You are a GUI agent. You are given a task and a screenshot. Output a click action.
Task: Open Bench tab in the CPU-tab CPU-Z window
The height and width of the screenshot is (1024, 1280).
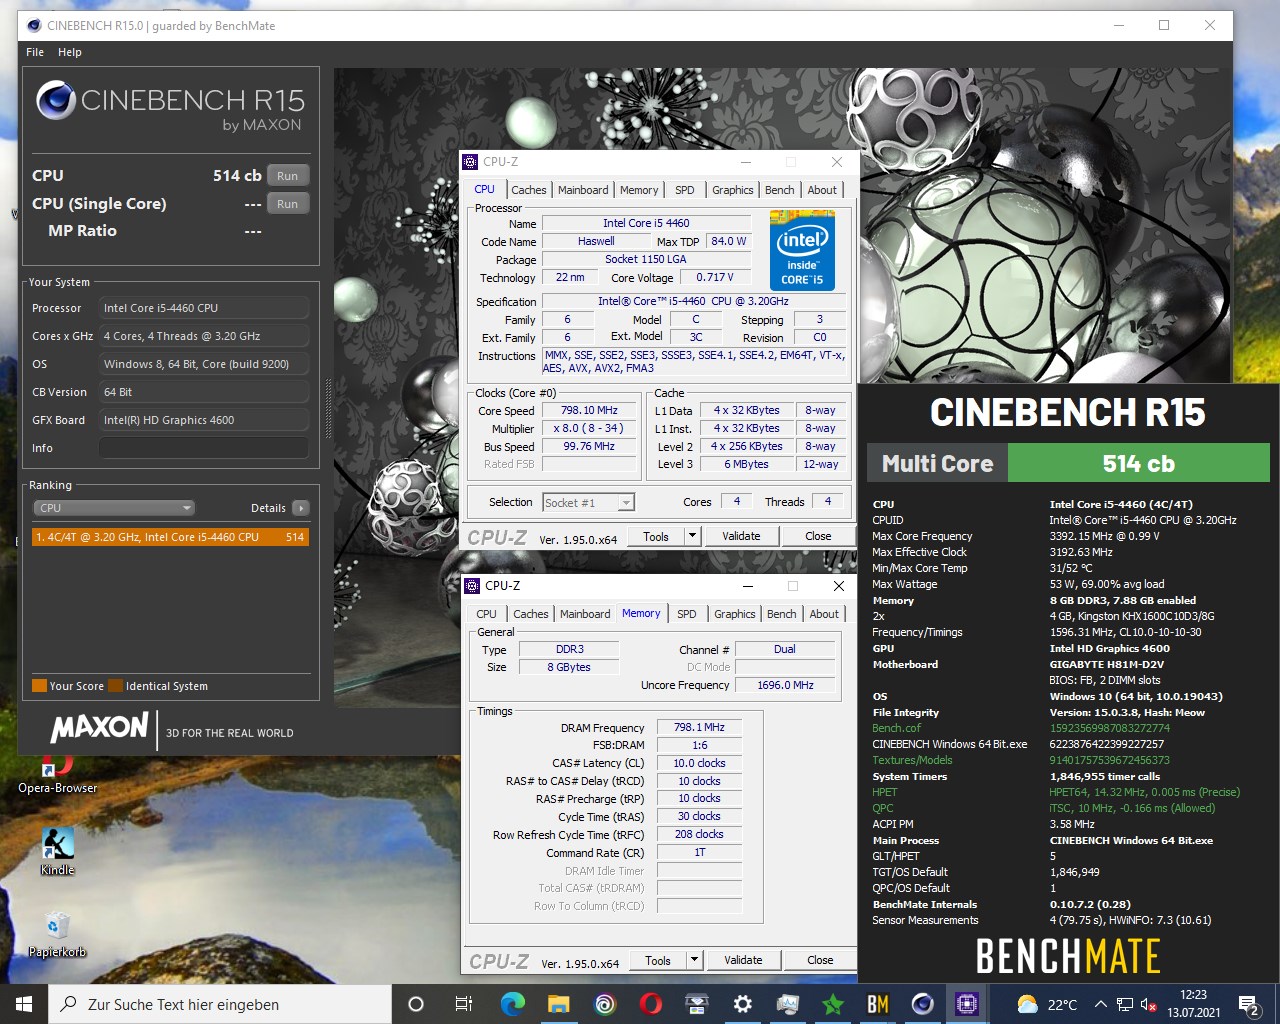(x=780, y=190)
